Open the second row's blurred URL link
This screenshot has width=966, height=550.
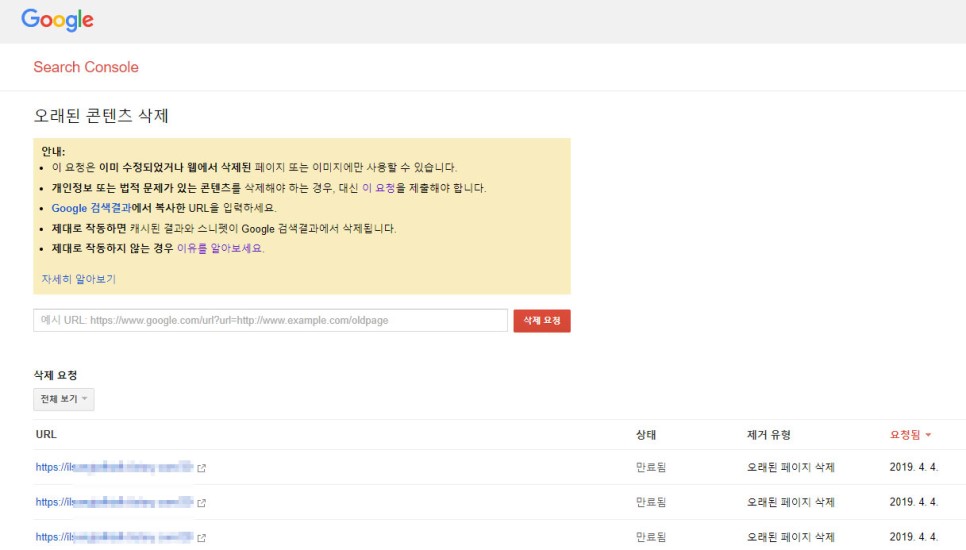tap(115, 502)
